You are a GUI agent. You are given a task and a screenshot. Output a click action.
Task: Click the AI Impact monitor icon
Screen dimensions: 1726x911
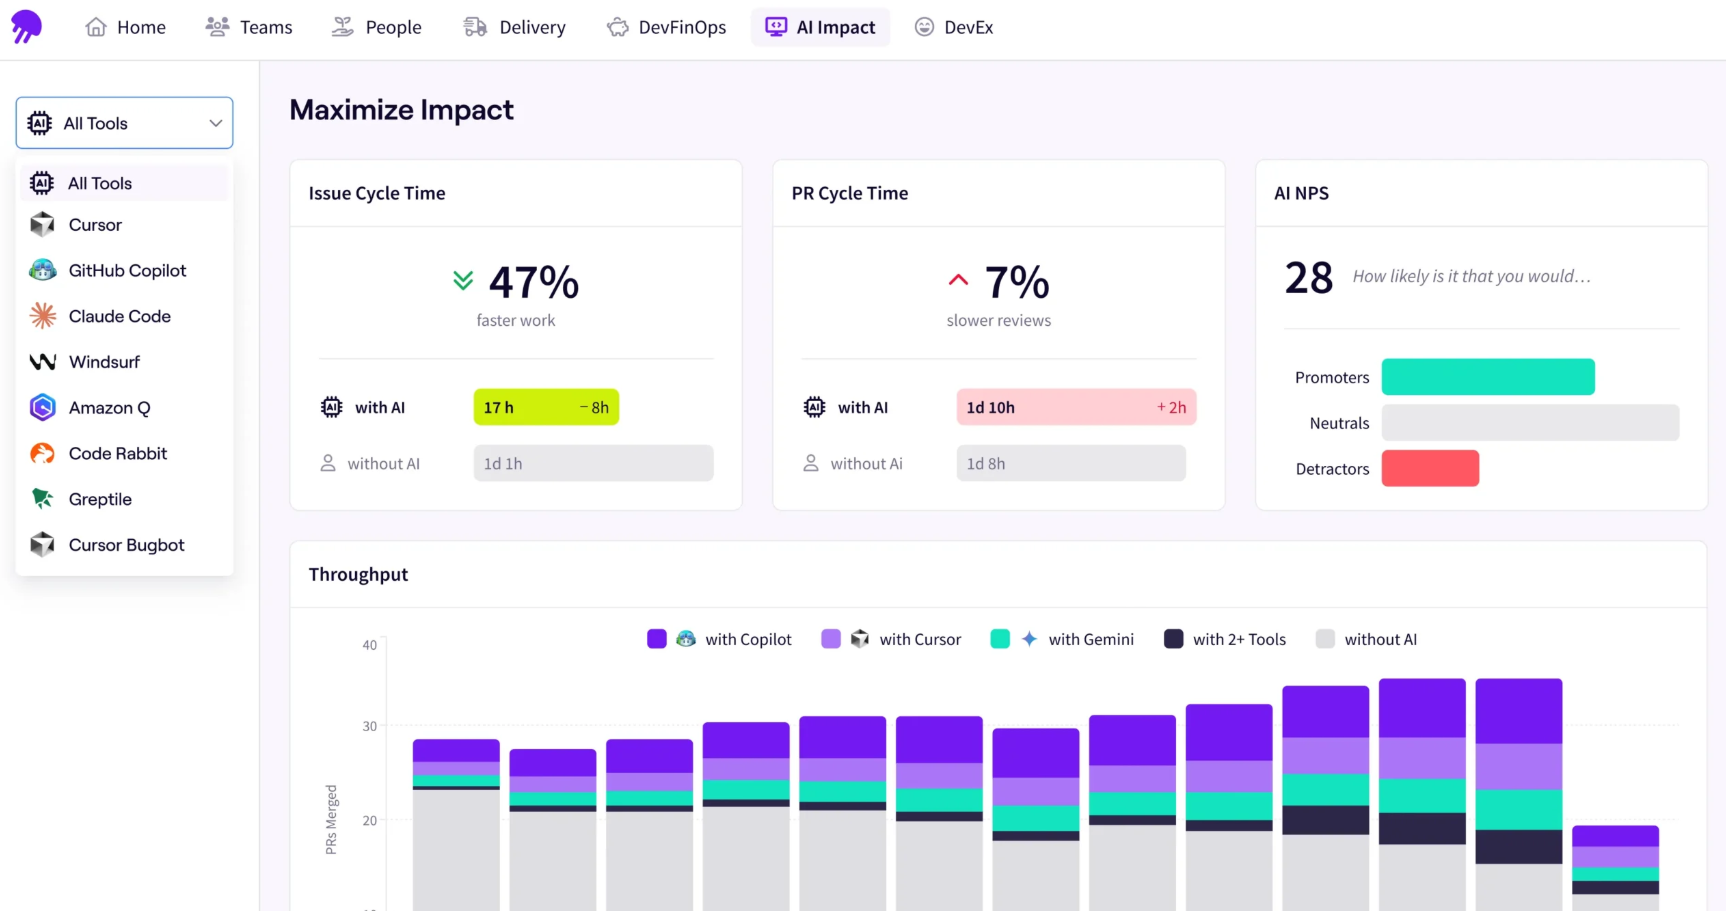[x=776, y=27]
